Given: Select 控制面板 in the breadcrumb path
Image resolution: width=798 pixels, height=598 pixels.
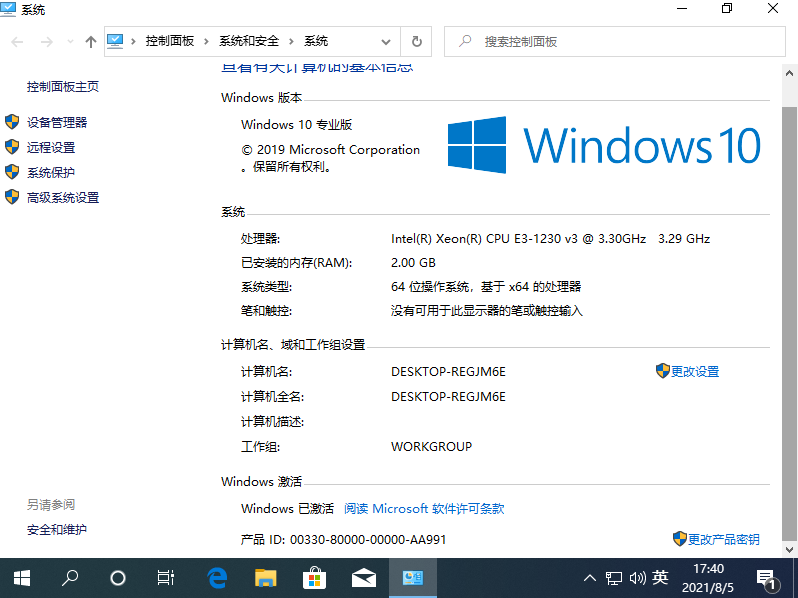Looking at the screenshot, I should point(170,42).
